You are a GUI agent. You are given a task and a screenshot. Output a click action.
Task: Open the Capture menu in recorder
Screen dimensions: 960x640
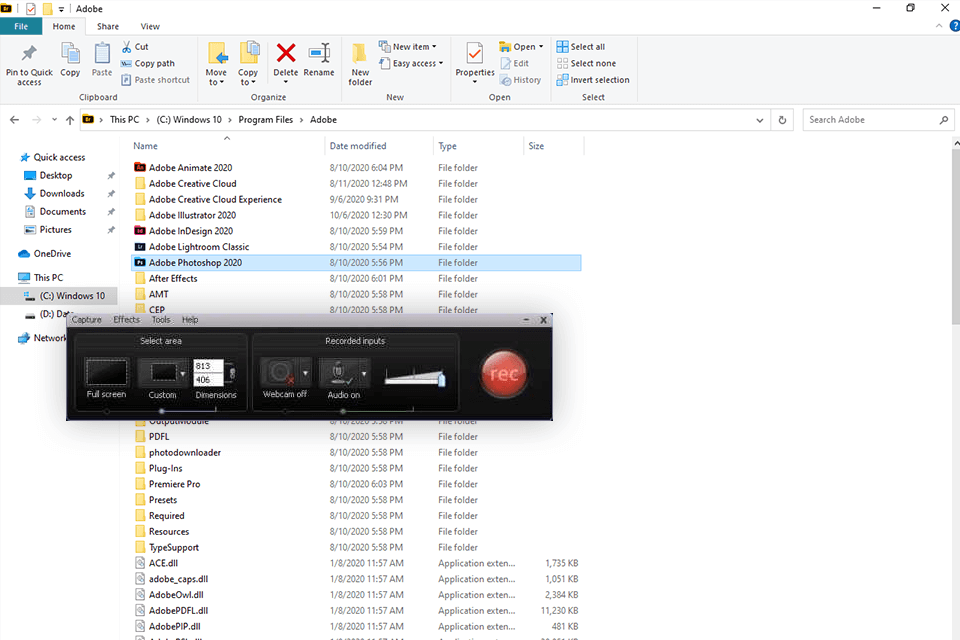[87, 320]
